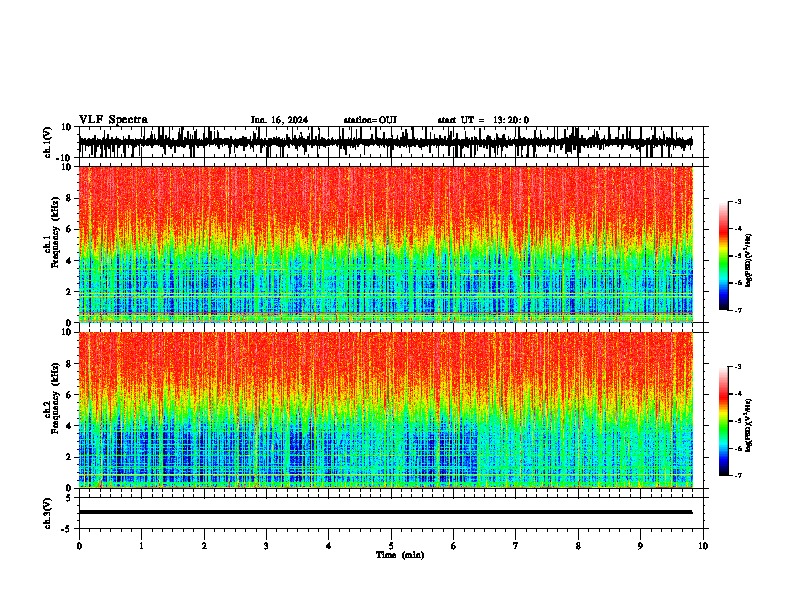Viewport: 792px width, 612px height.
Task: Click the "Time (min)" axis title
Action: (x=400, y=555)
